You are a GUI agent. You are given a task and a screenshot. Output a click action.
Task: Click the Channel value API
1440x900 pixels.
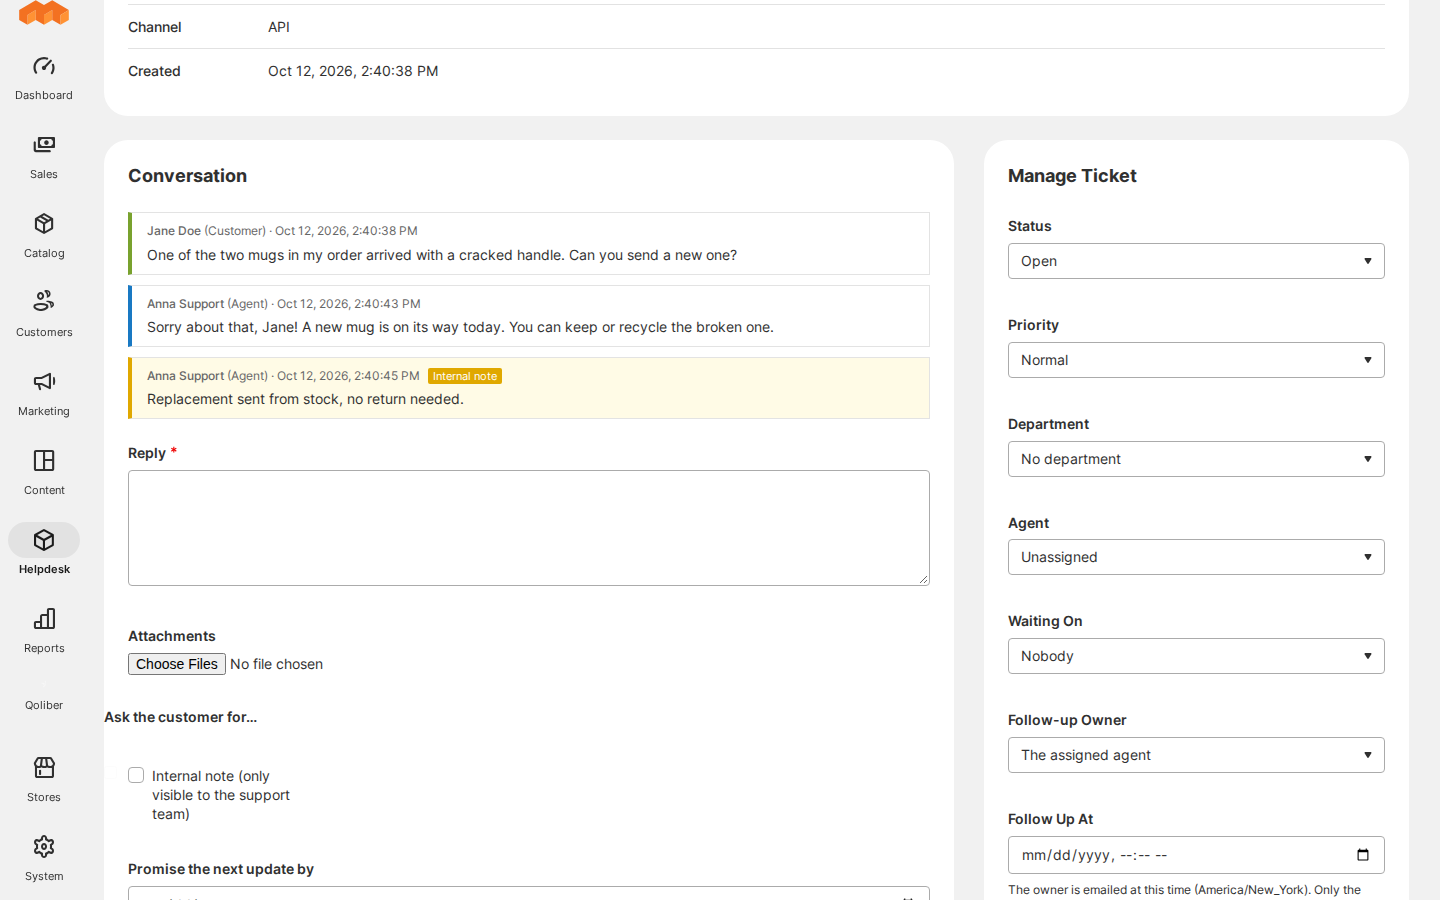pyautogui.click(x=279, y=27)
